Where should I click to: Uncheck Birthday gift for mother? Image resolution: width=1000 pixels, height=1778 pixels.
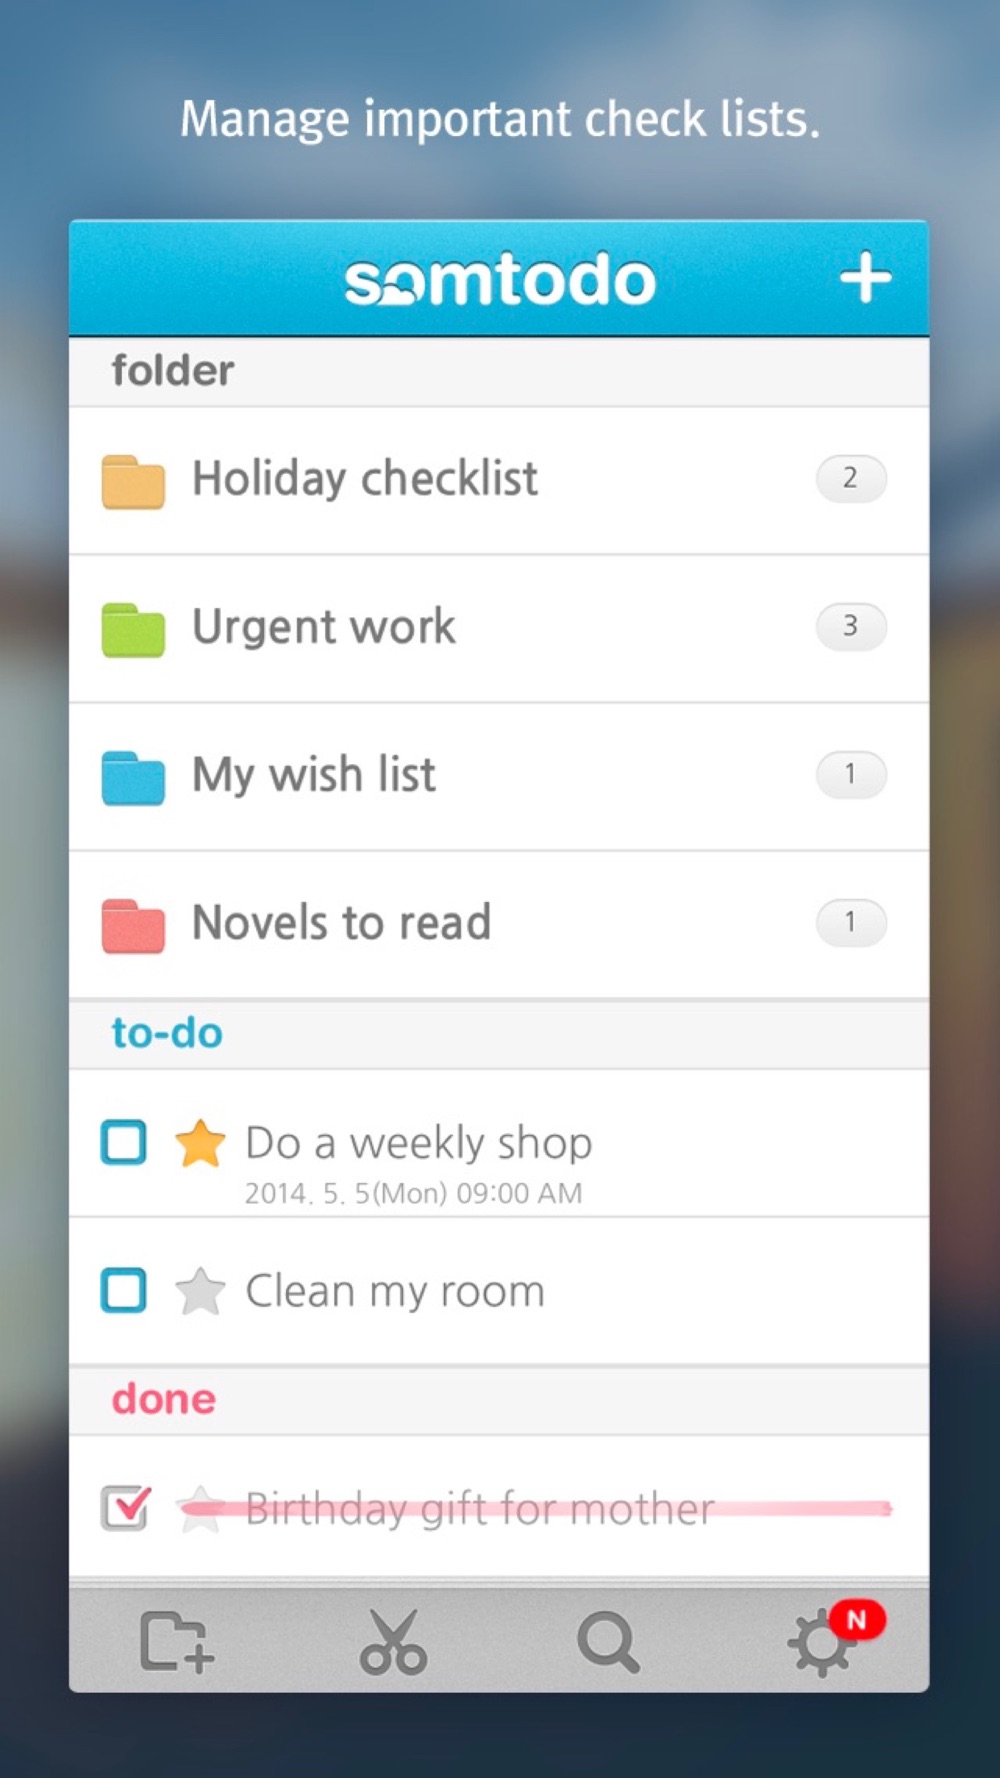(125, 1508)
